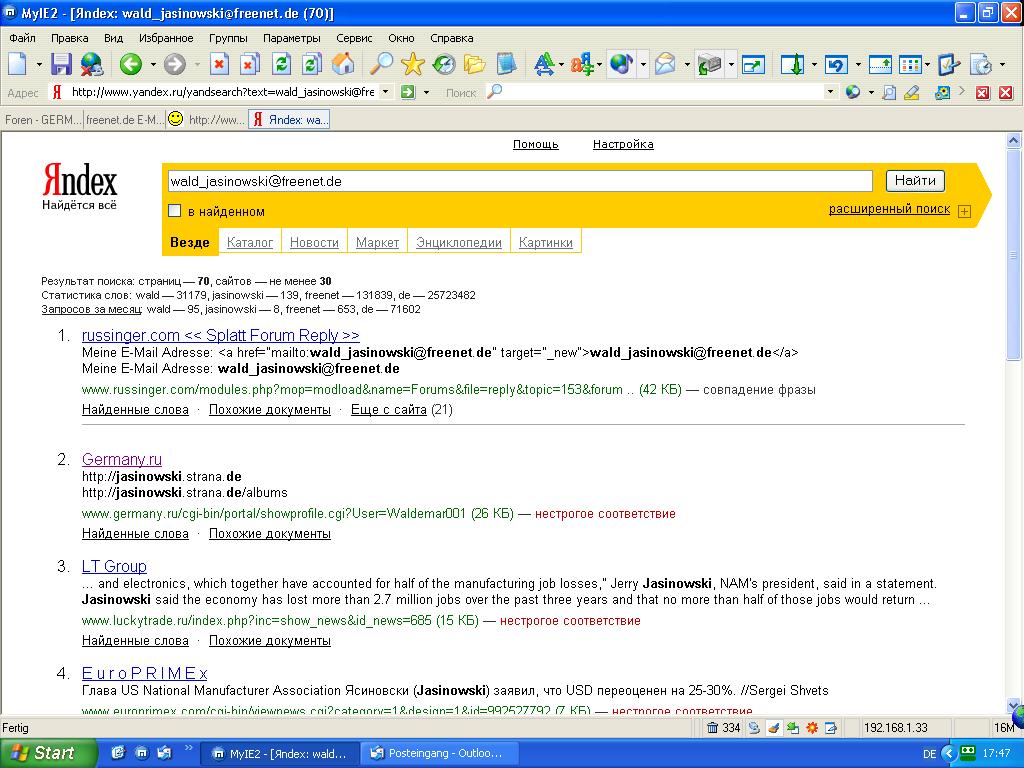The height and width of the screenshot is (768, 1024).
Task: Open the mail icon dropdown arrow
Action: click(686, 64)
